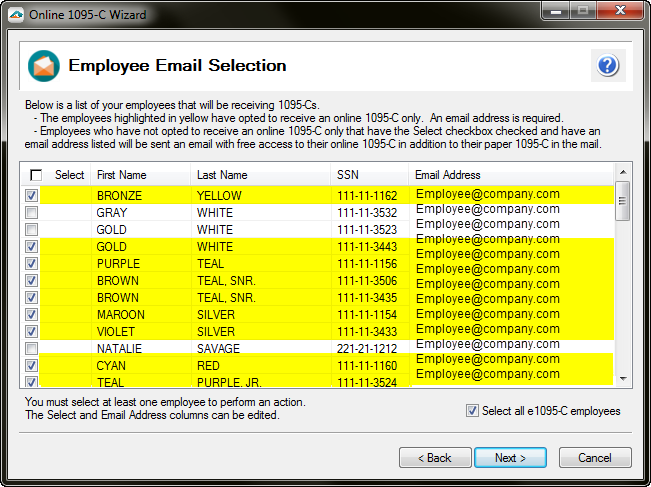Screen dimensions: 651x487
Task: Go back with the Back button
Action: (435, 457)
